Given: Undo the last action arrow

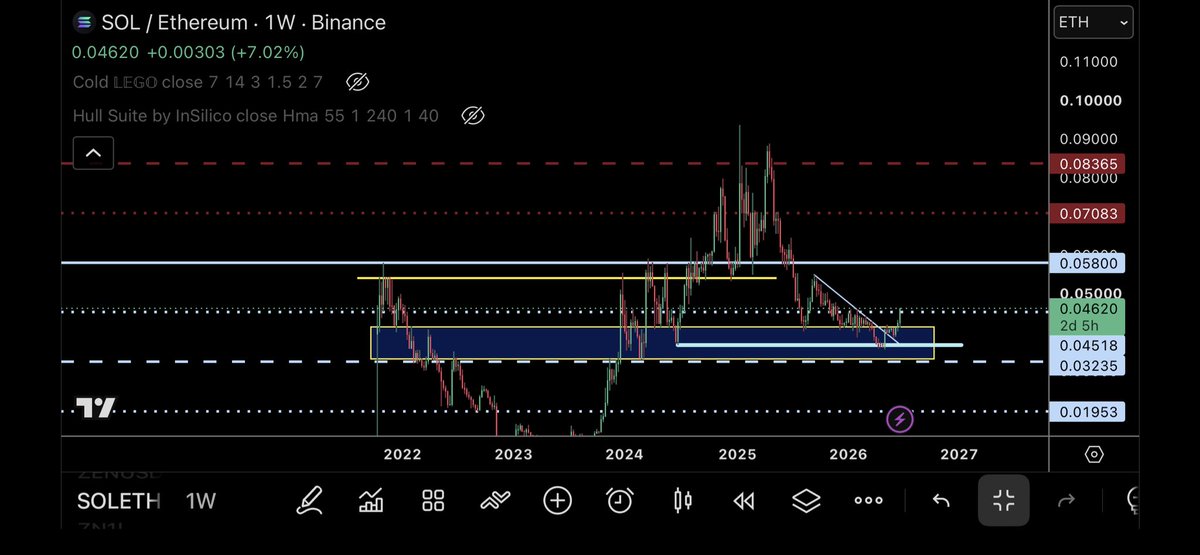Looking at the screenshot, I should [x=941, y=500].
